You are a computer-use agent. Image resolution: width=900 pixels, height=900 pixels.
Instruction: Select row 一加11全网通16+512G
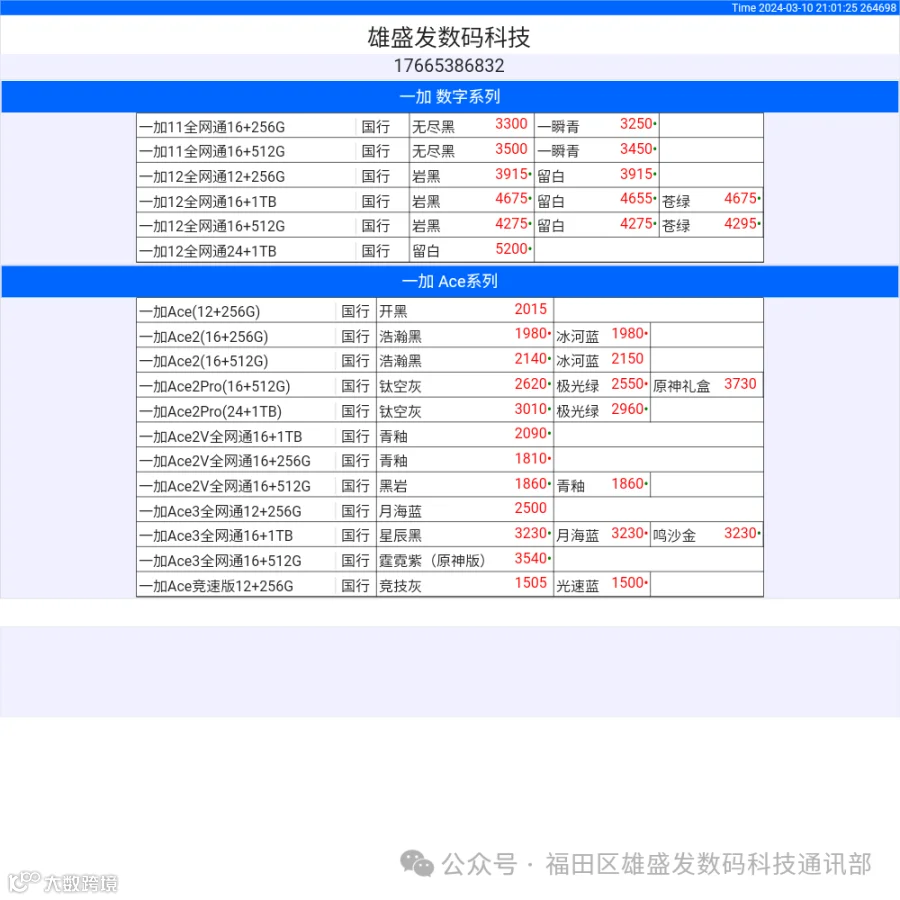point(450,150)
